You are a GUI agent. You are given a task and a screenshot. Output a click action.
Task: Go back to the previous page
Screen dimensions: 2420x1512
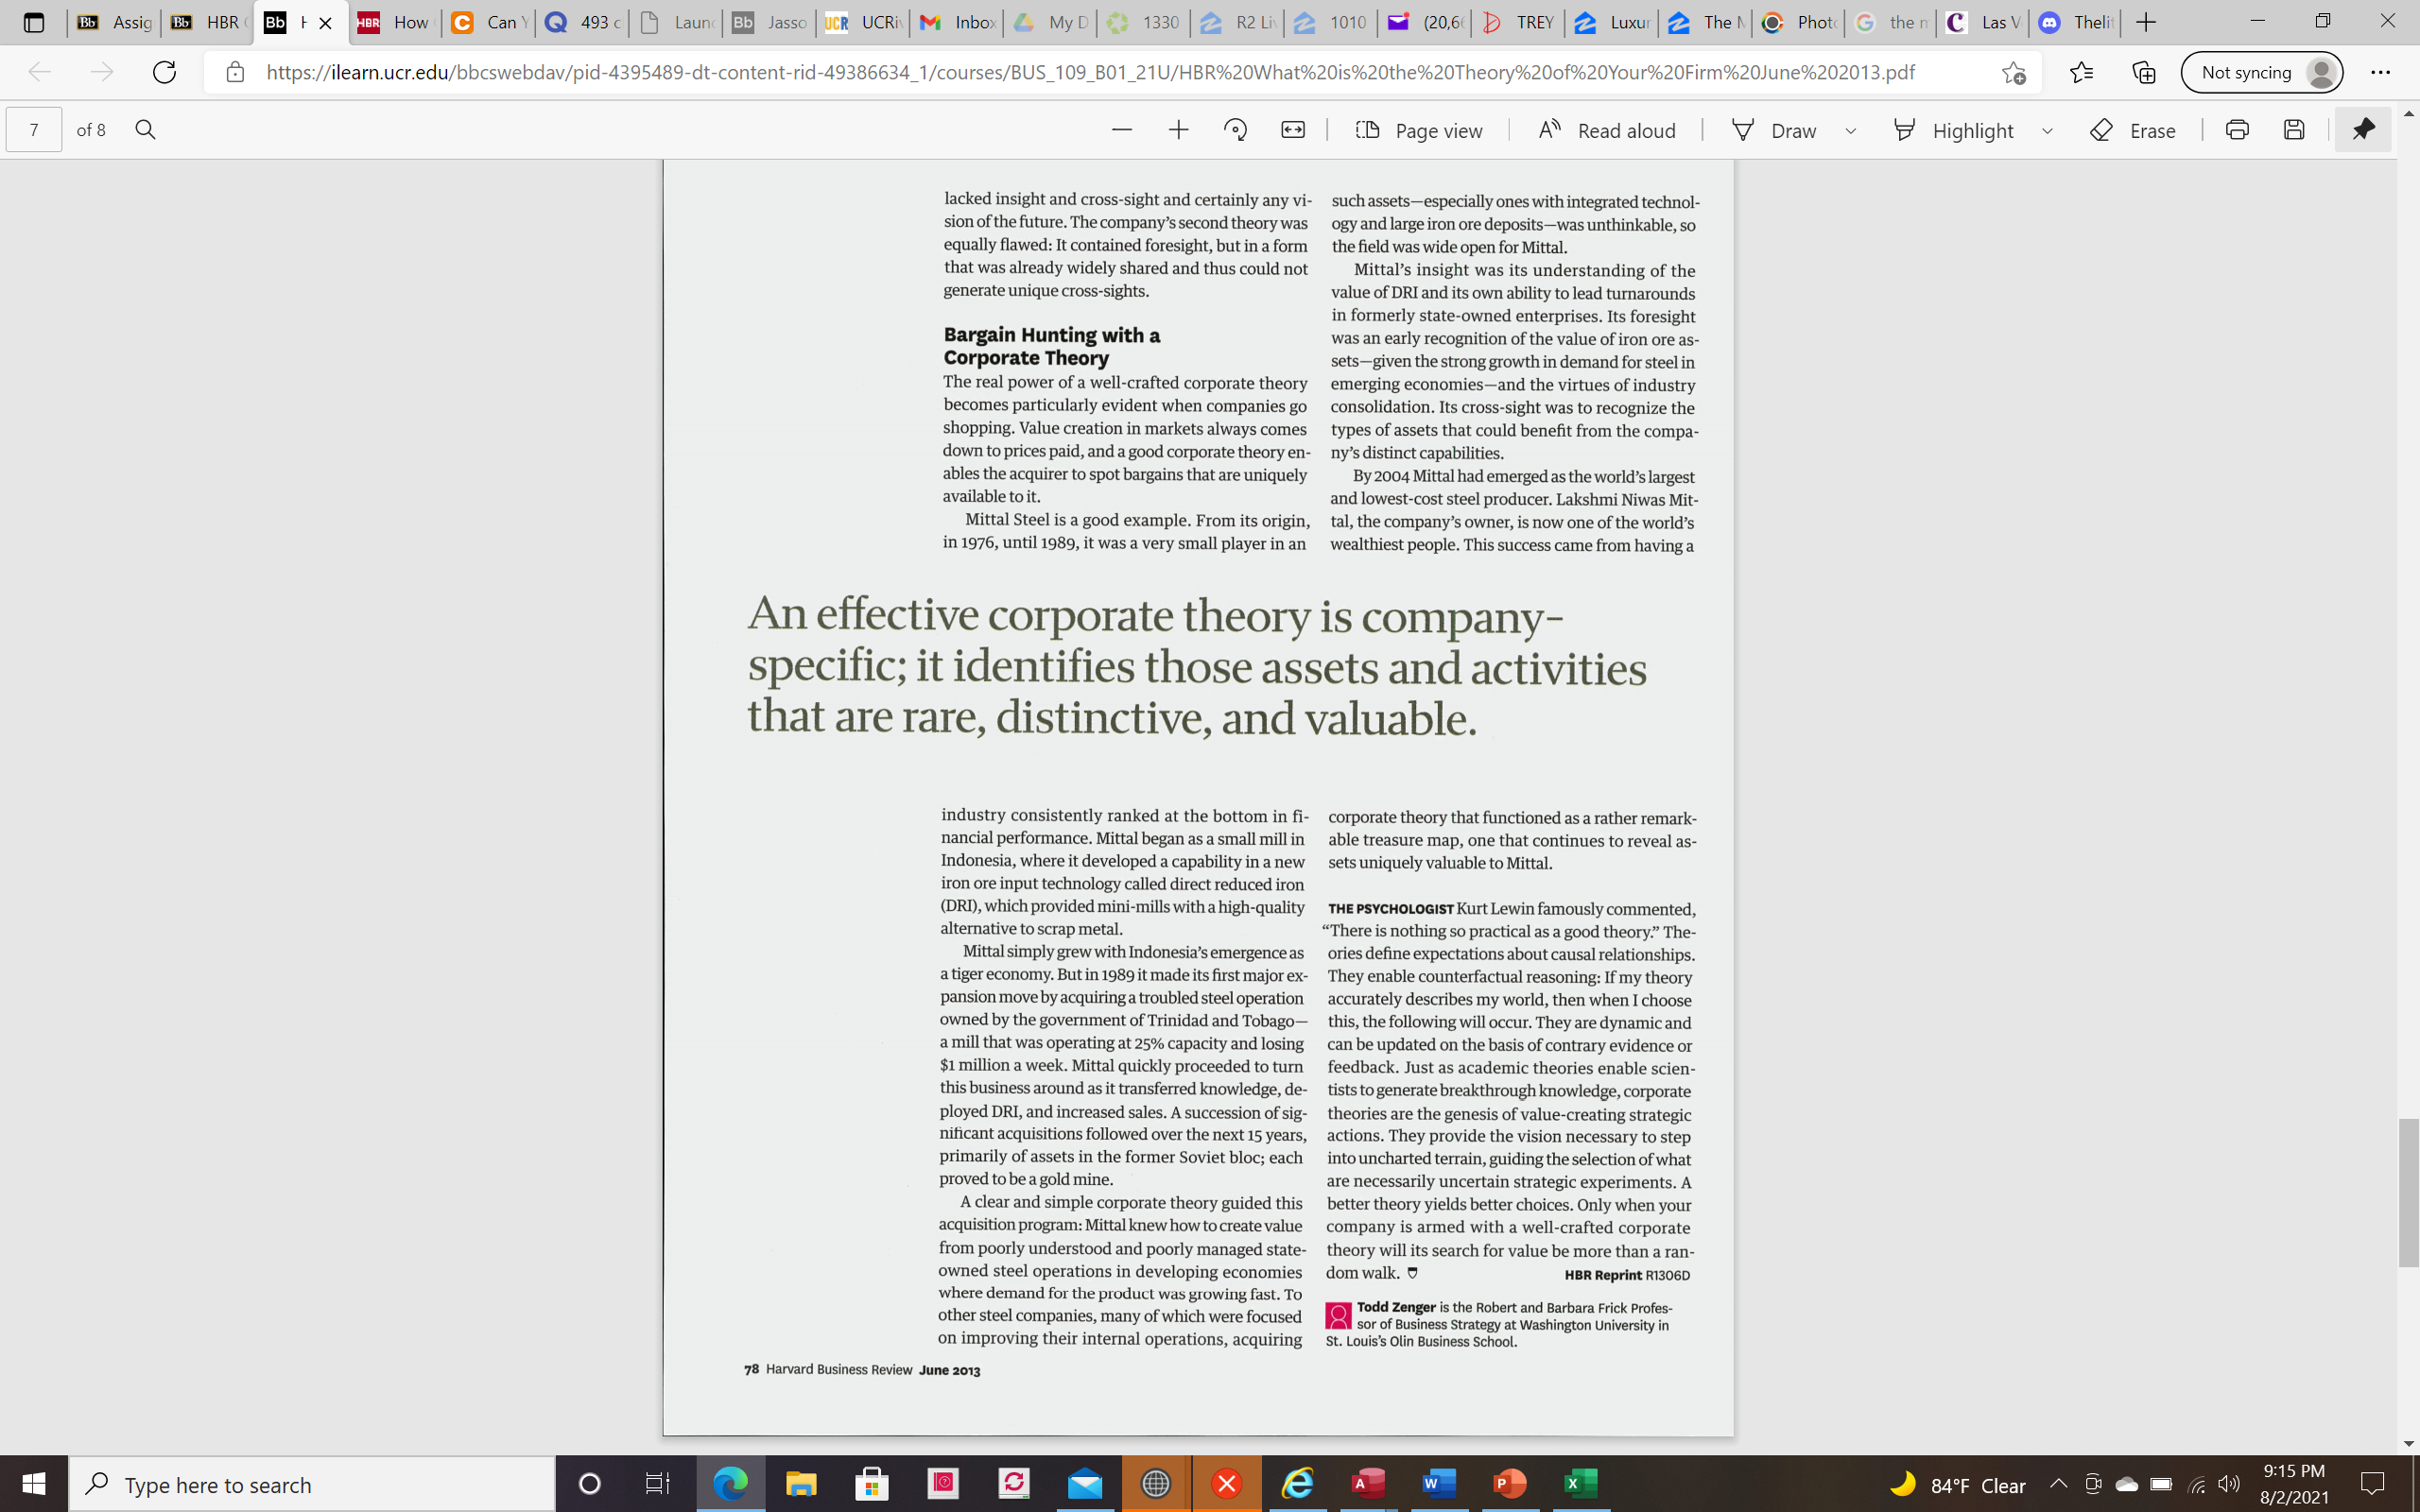click(x=40, y=72)
